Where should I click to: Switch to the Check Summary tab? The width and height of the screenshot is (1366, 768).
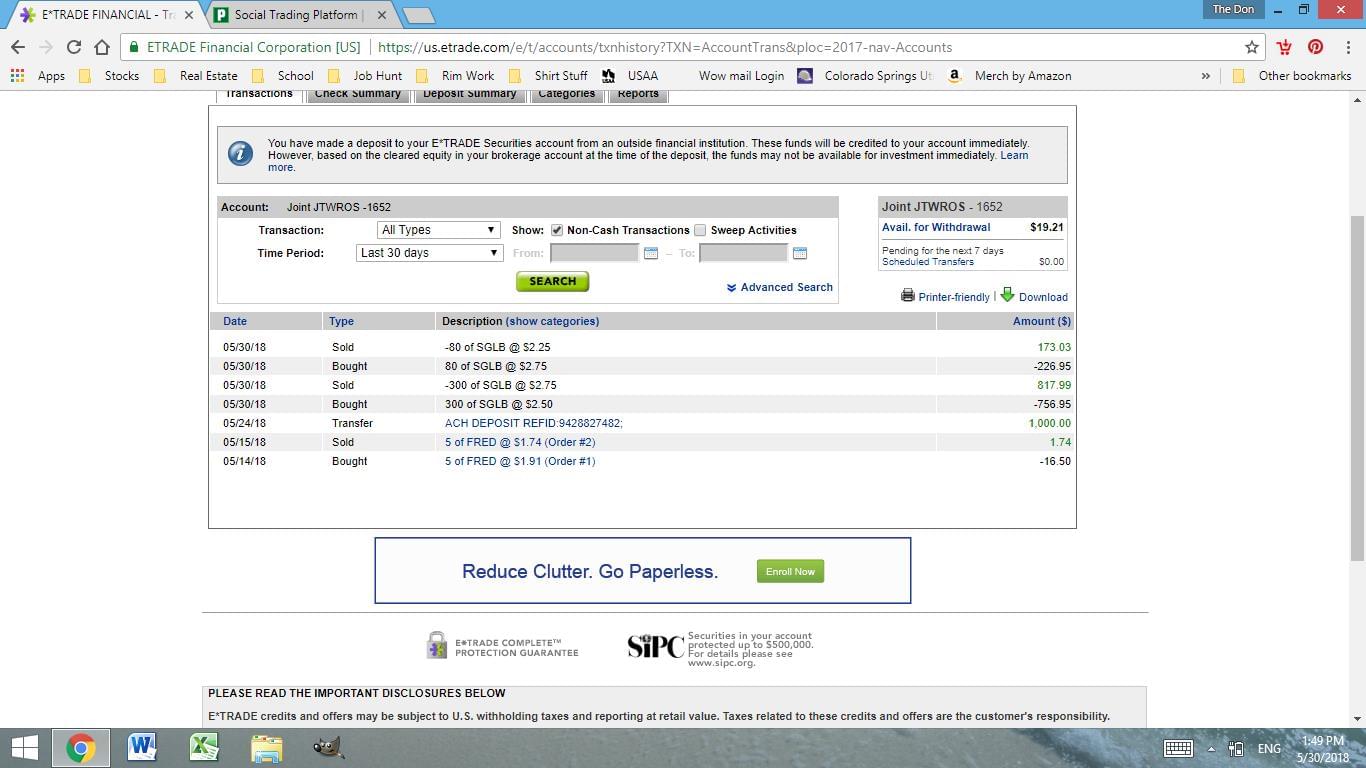coord(357,94)
